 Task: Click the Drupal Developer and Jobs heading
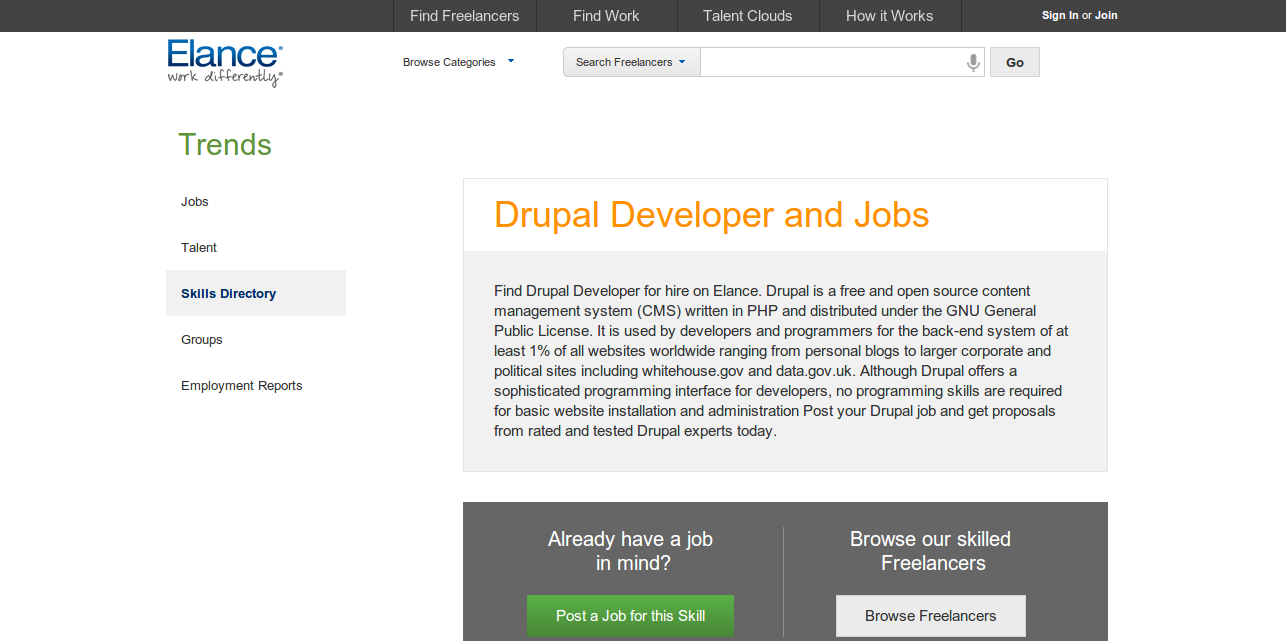coord(711,215)
